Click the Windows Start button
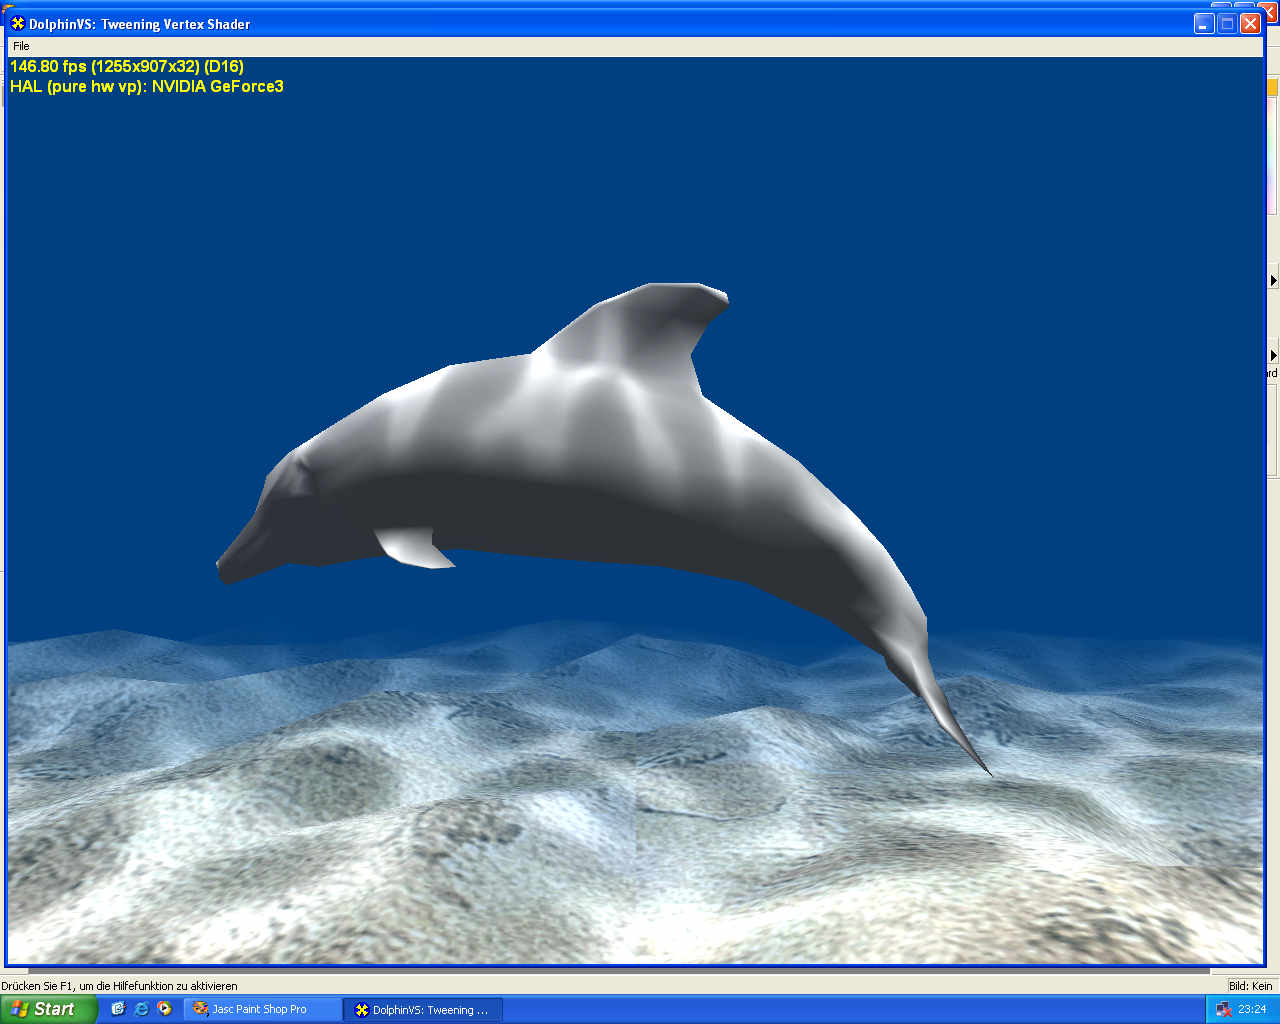 (x=48, y=1009)
